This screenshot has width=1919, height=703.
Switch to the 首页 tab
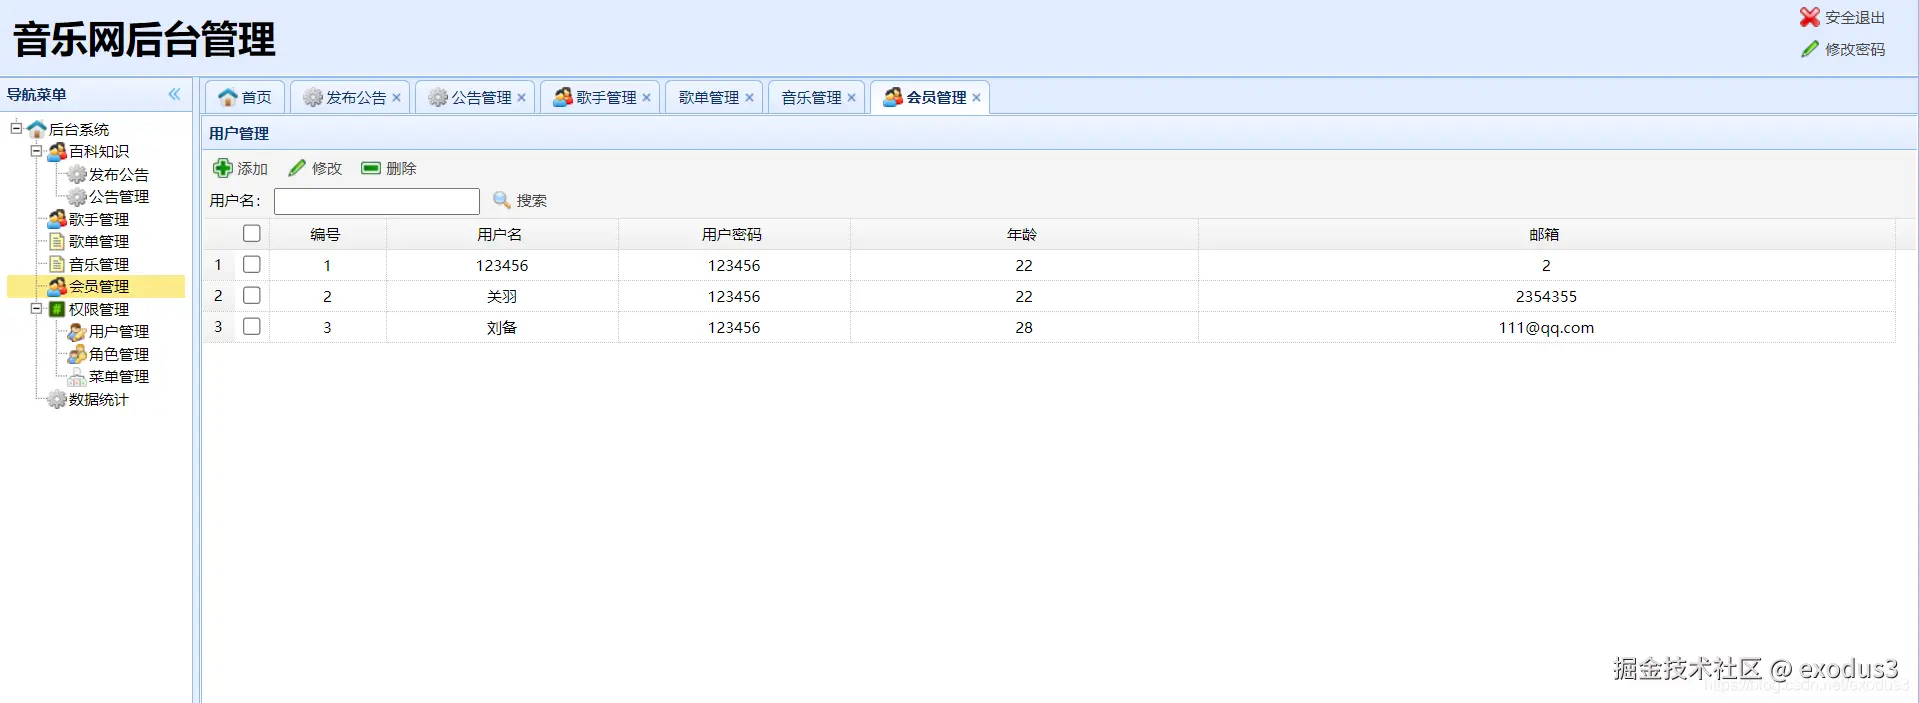(x=245, y=97)
